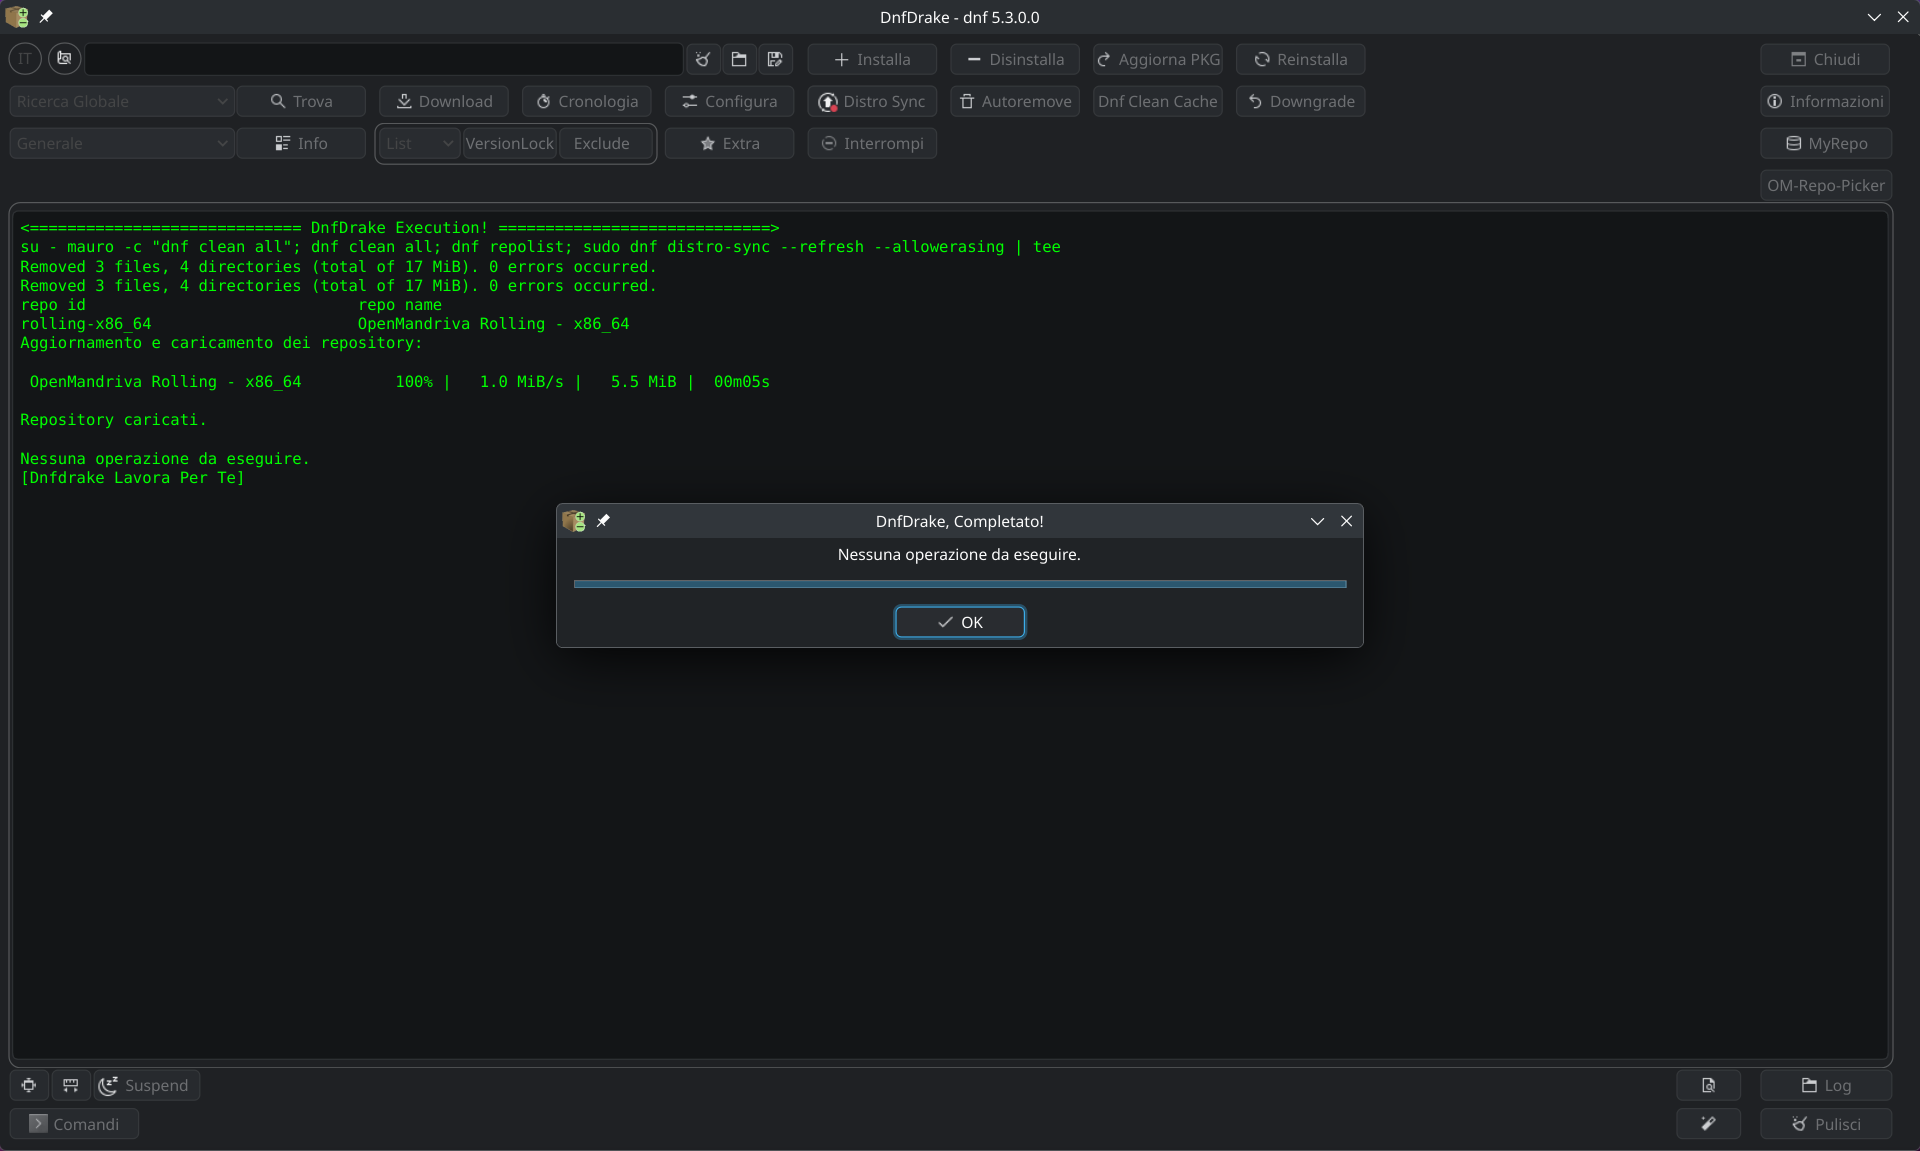The width and height of the screenshot is (1920, 1151).
Task: Click the IT language round icon
Action: click(x=25, y=59)
